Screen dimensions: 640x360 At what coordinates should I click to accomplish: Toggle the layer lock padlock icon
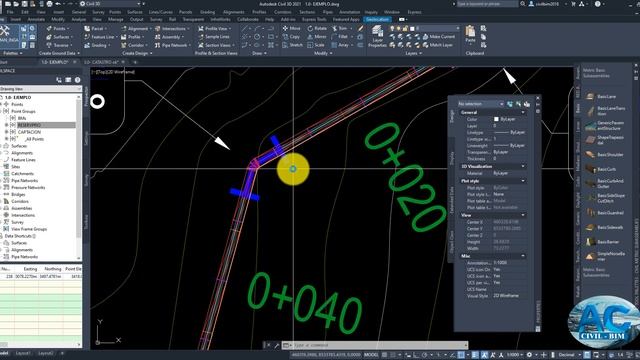point(405,29)
